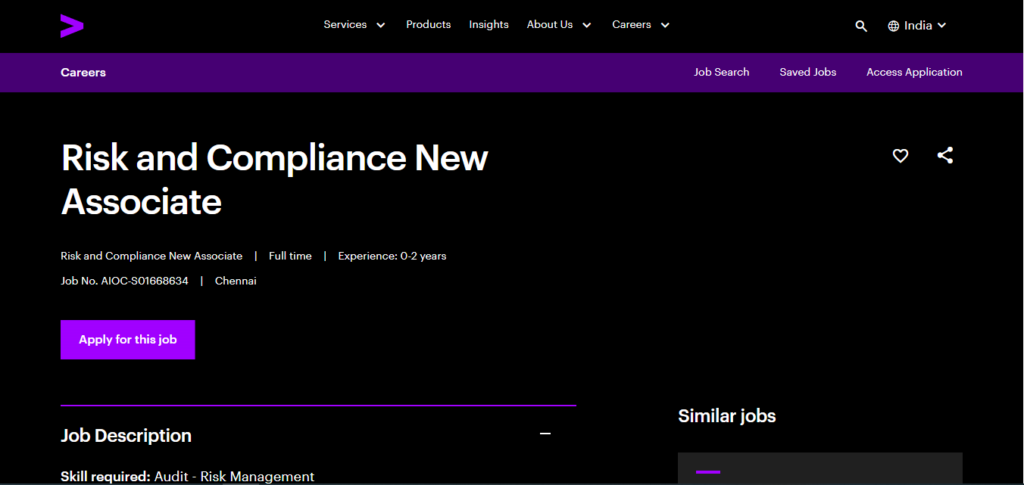Open the Insights menu item

pos(488,25)
